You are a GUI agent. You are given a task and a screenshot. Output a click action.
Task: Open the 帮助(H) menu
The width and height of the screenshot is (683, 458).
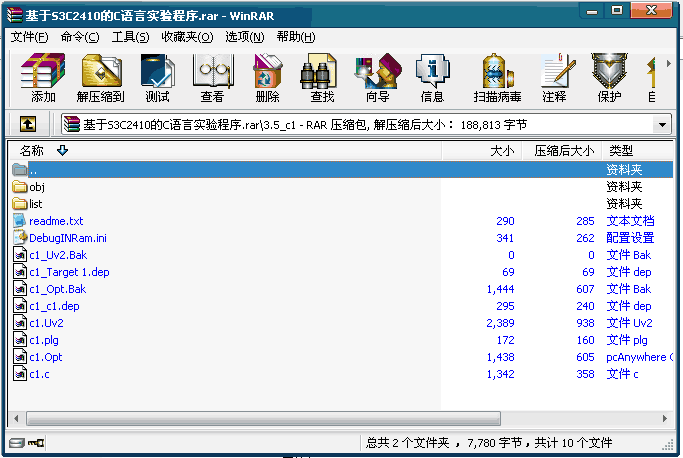296,37
